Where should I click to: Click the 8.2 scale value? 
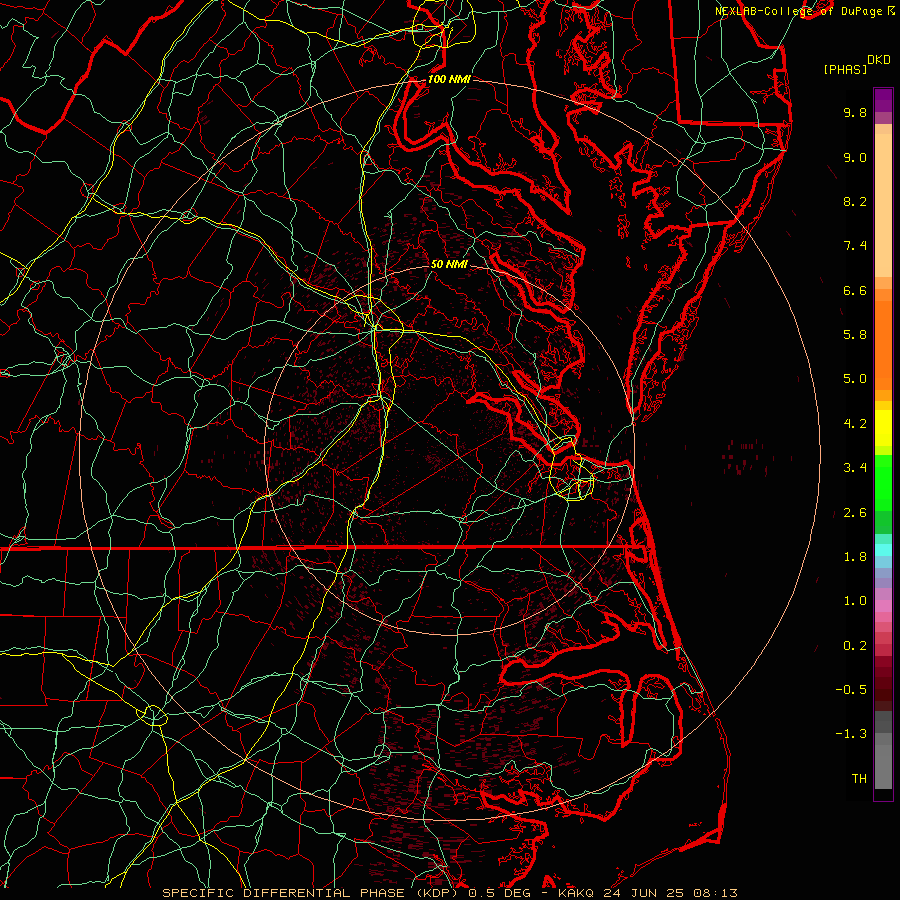(855, 201)
